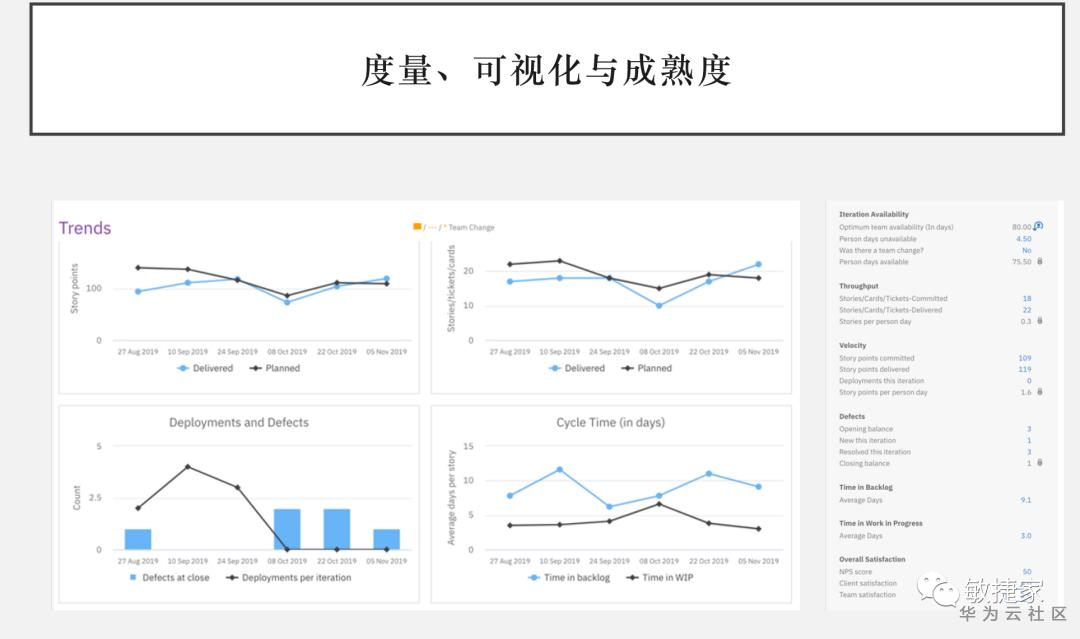Toggle the Defects at close legend item

(169, 578)
